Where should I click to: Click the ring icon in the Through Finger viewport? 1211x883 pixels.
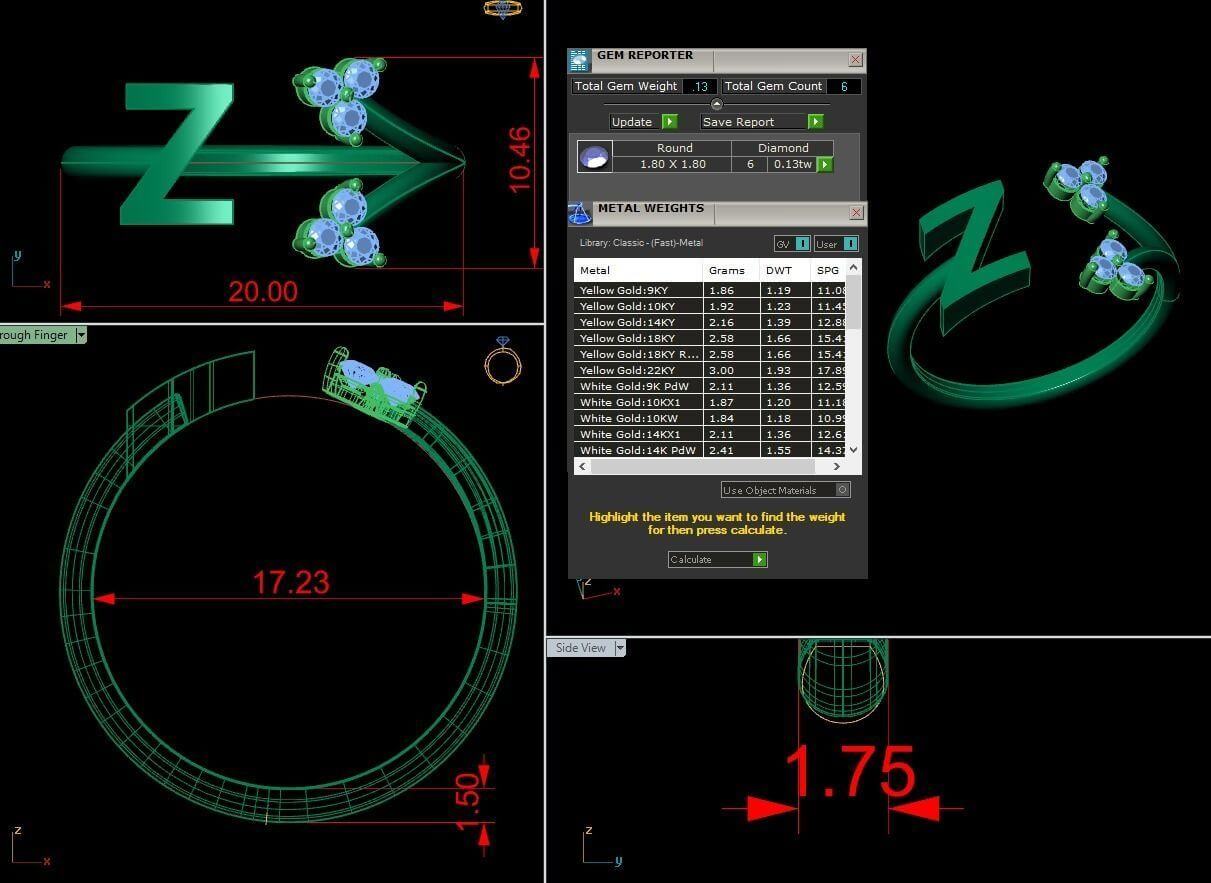(502, 361)
